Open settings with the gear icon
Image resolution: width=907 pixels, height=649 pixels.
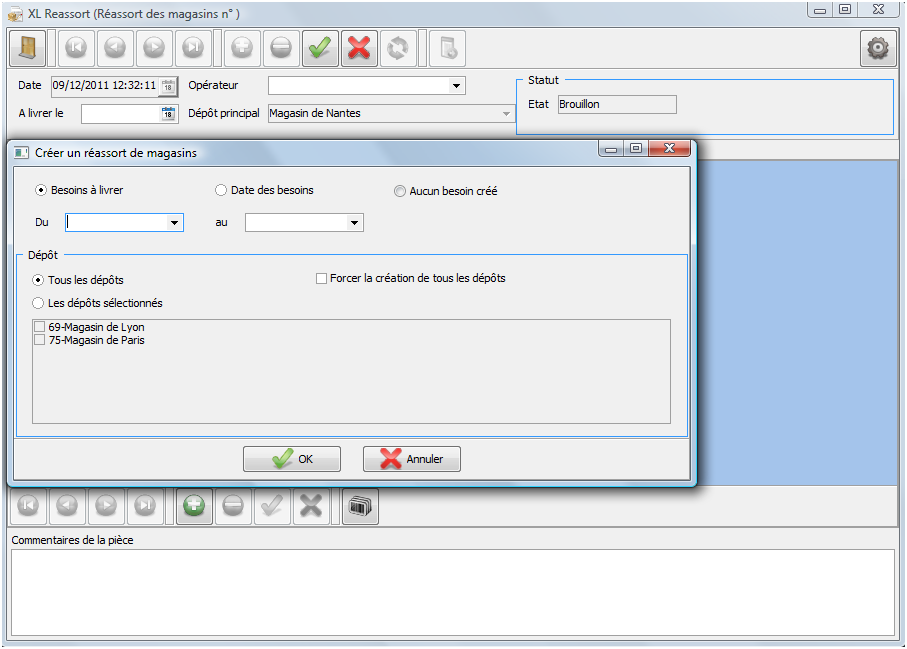877,48
